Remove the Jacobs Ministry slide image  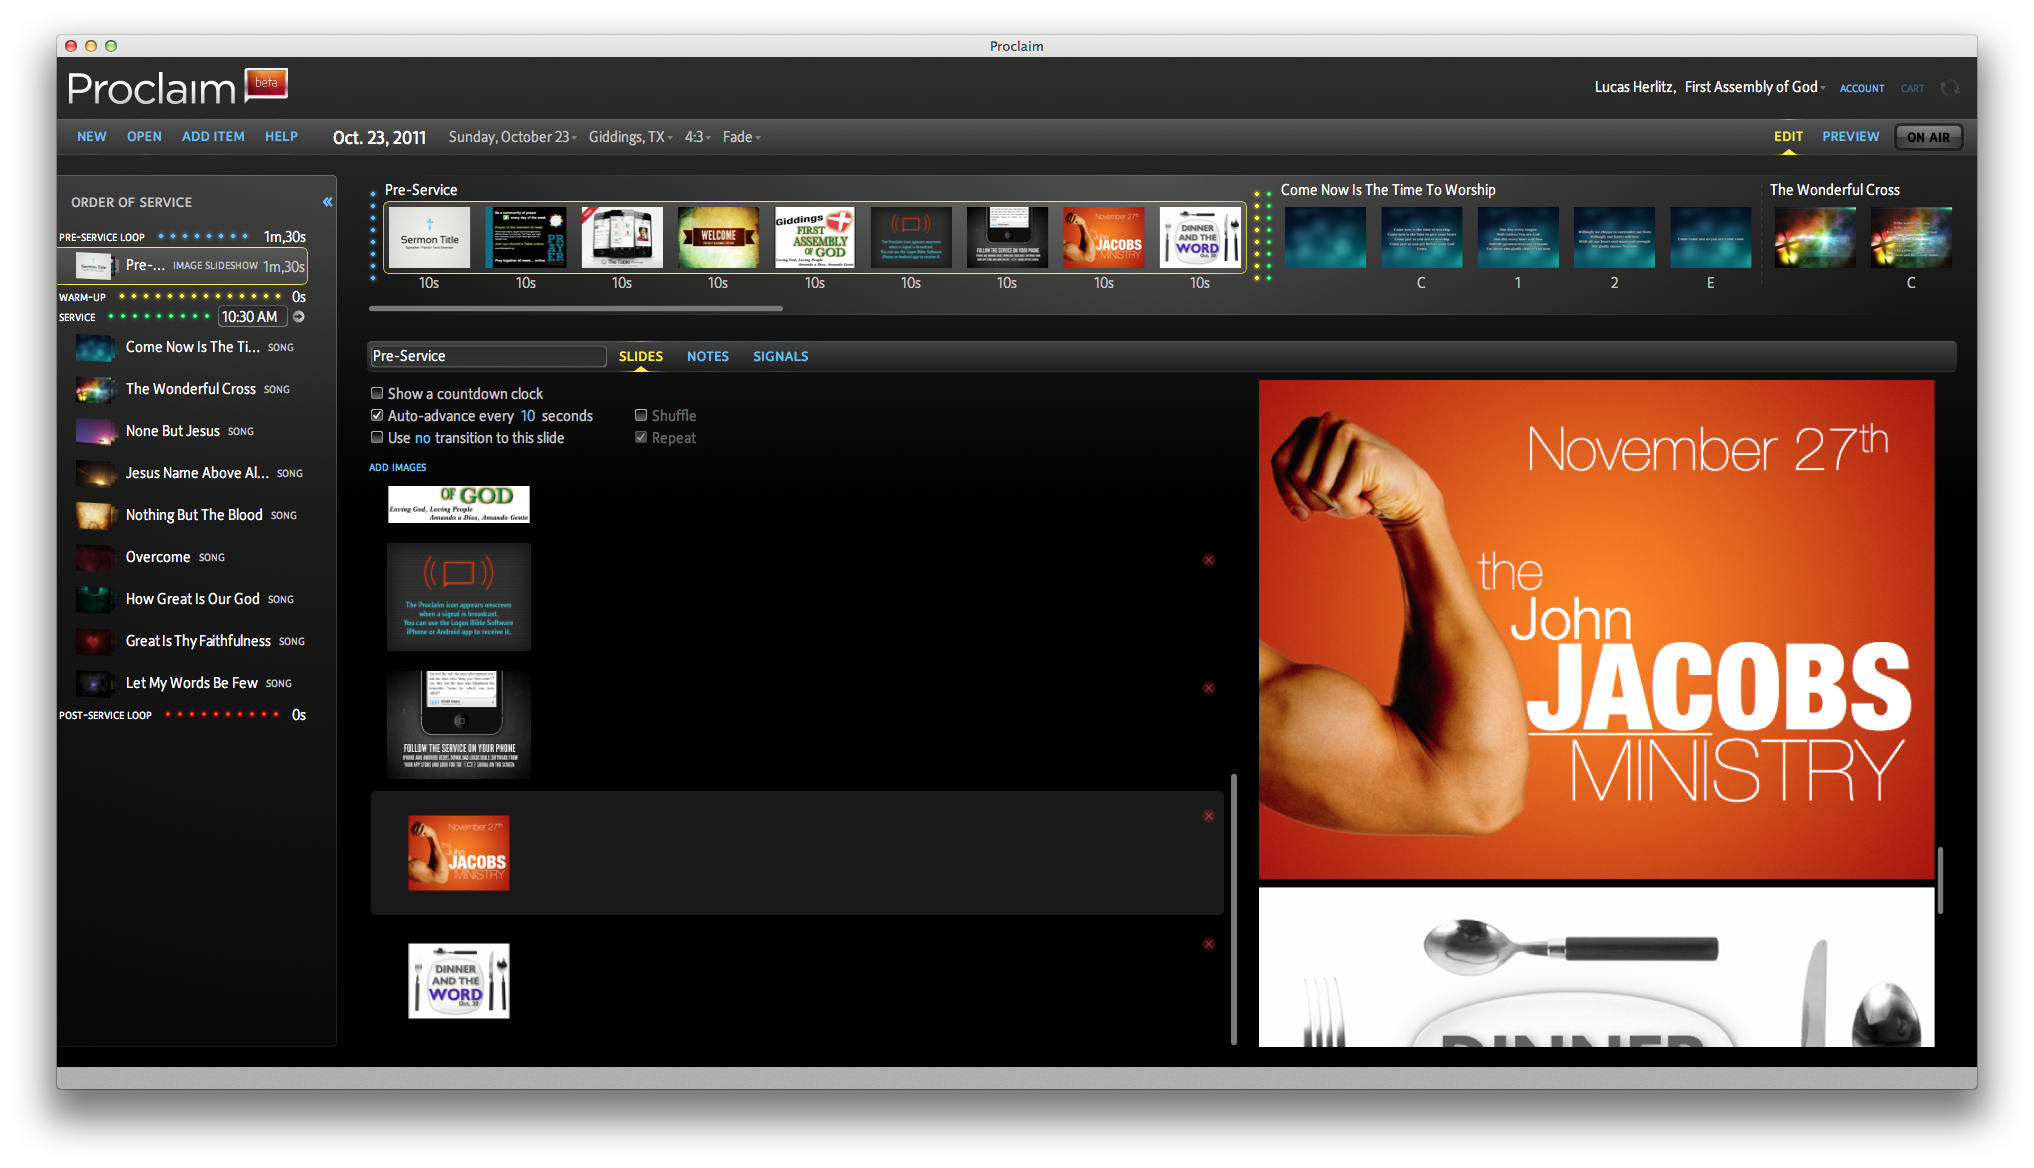coord(1208,816)
